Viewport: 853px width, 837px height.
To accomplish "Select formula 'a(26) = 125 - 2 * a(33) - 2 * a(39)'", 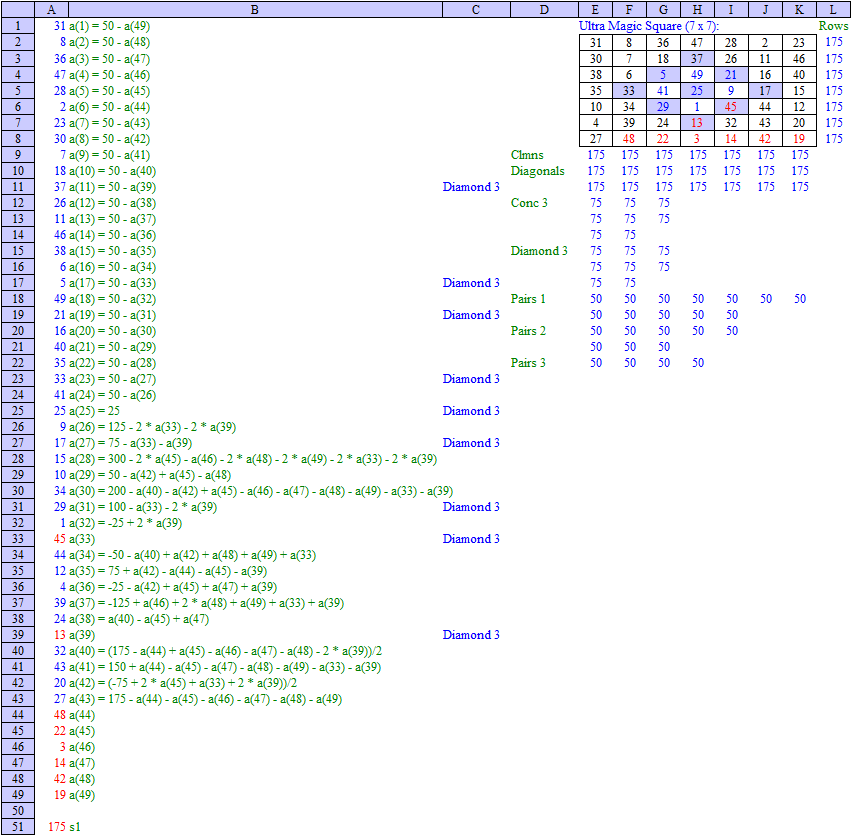I will 152,427.
